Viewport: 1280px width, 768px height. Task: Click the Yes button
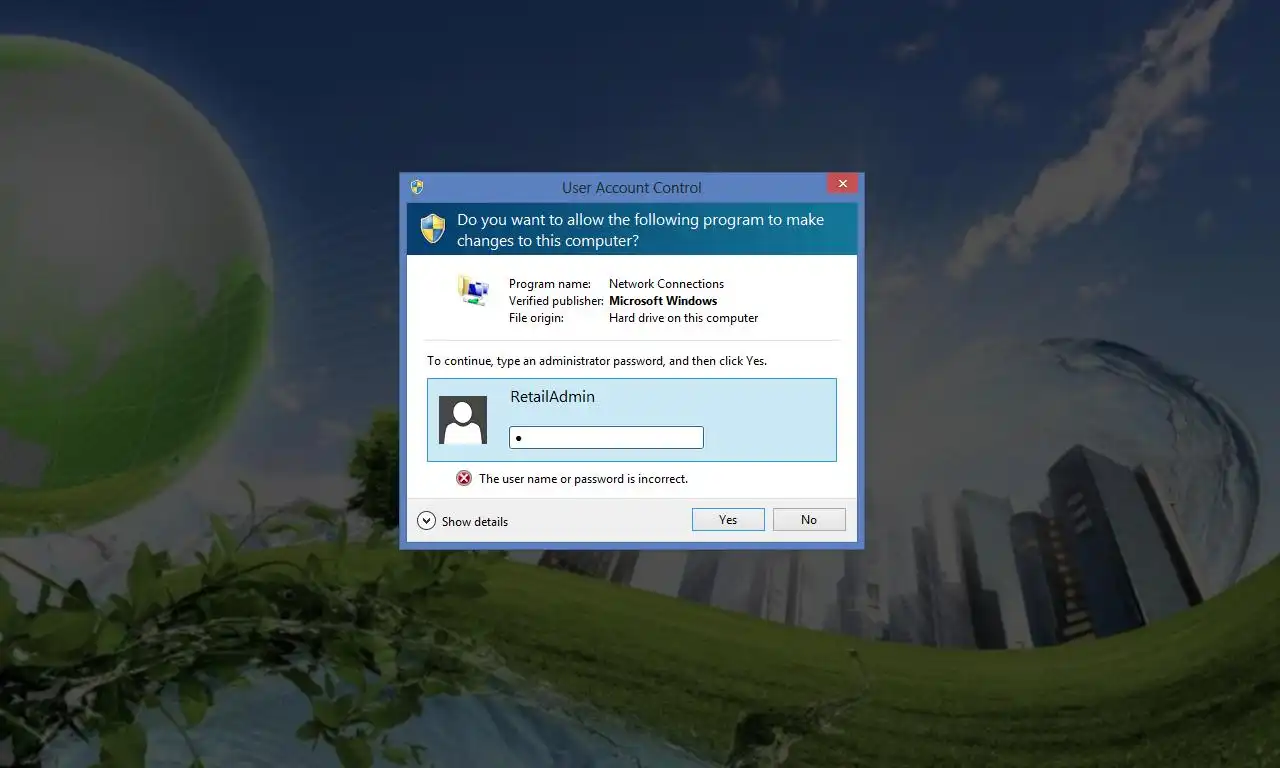(x=728, y=520)
